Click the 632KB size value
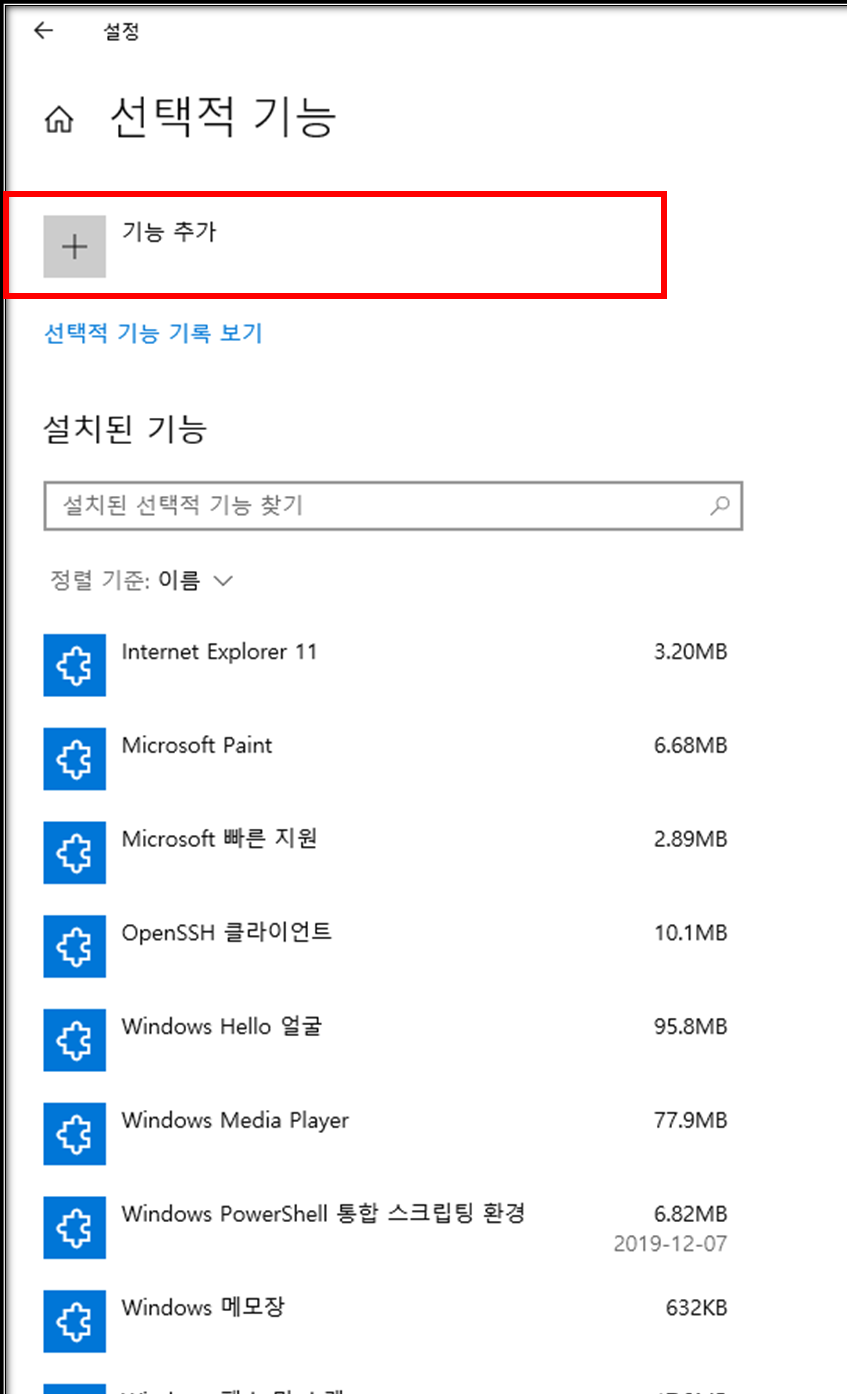This screenshot has height=1394, width=847. (x=696, y=1308)
